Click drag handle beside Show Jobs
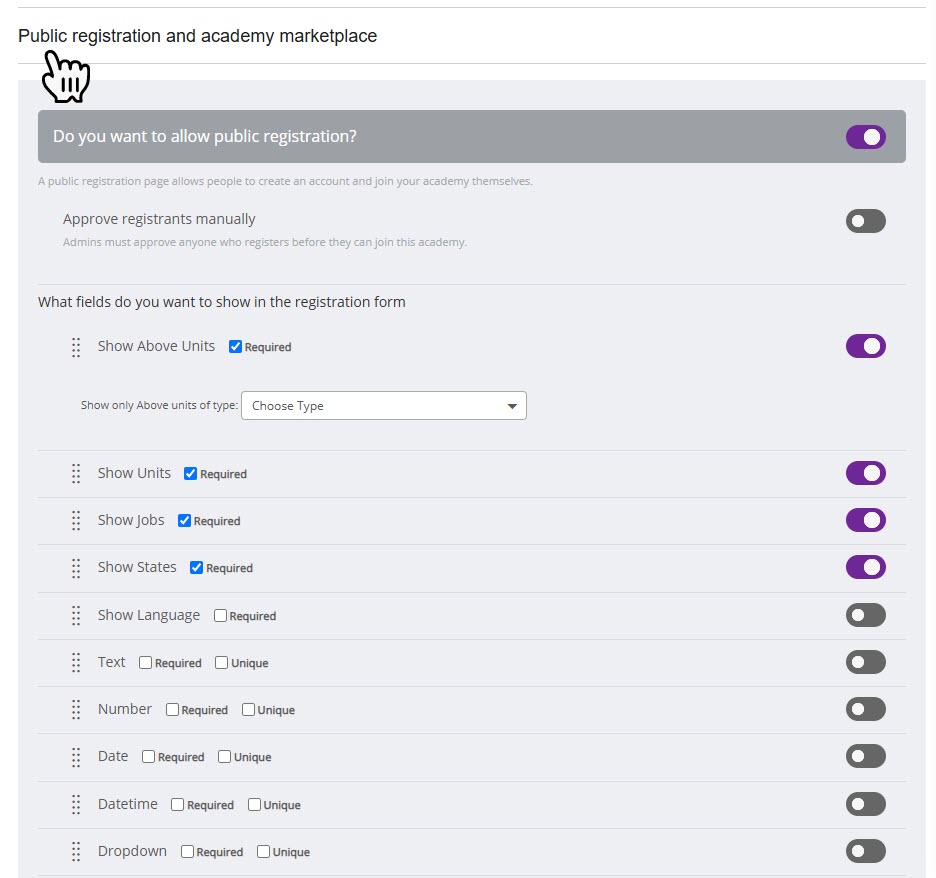Image resolution: width=936 pixels, height=878 pixels. [x=76, y=521]
